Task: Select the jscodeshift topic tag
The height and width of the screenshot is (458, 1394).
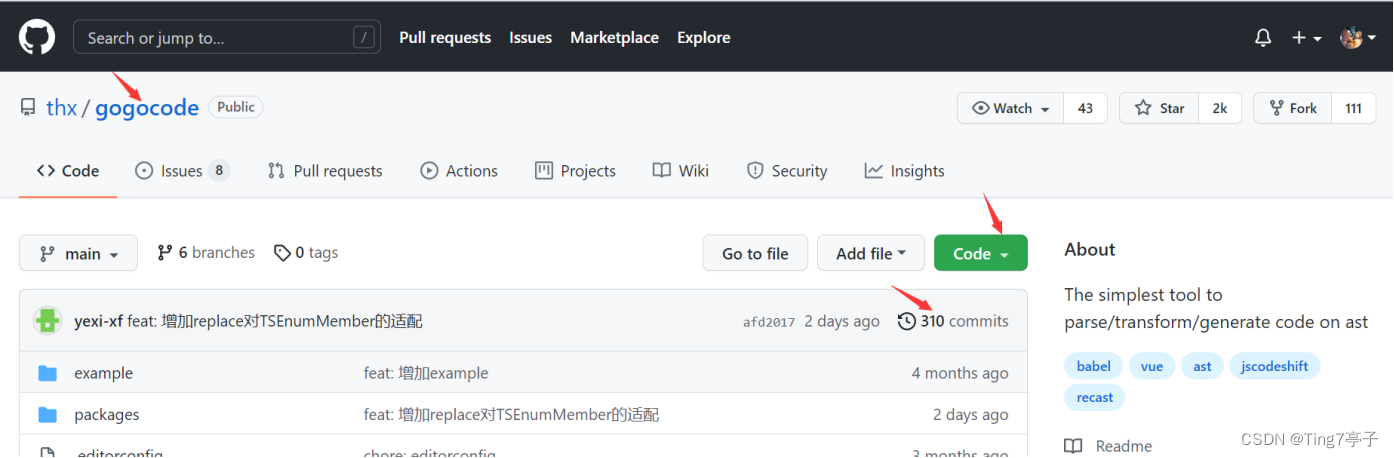Action: tap(1275, 366)
